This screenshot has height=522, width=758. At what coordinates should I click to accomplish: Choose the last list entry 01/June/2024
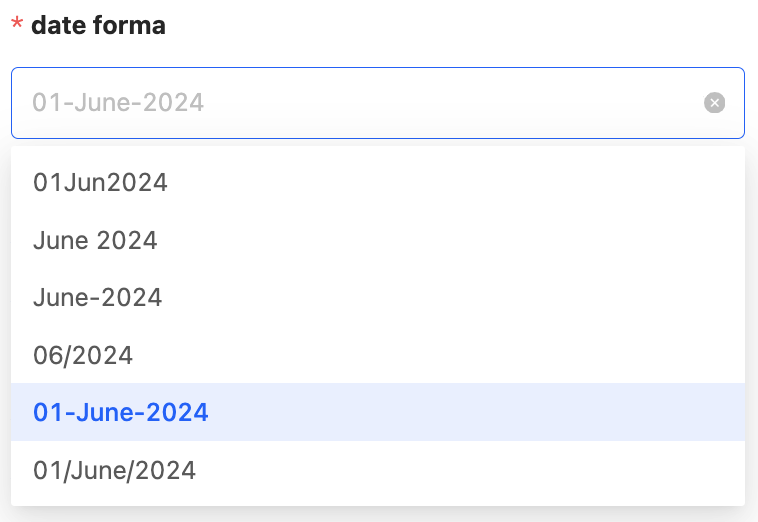tap(114, 470)
